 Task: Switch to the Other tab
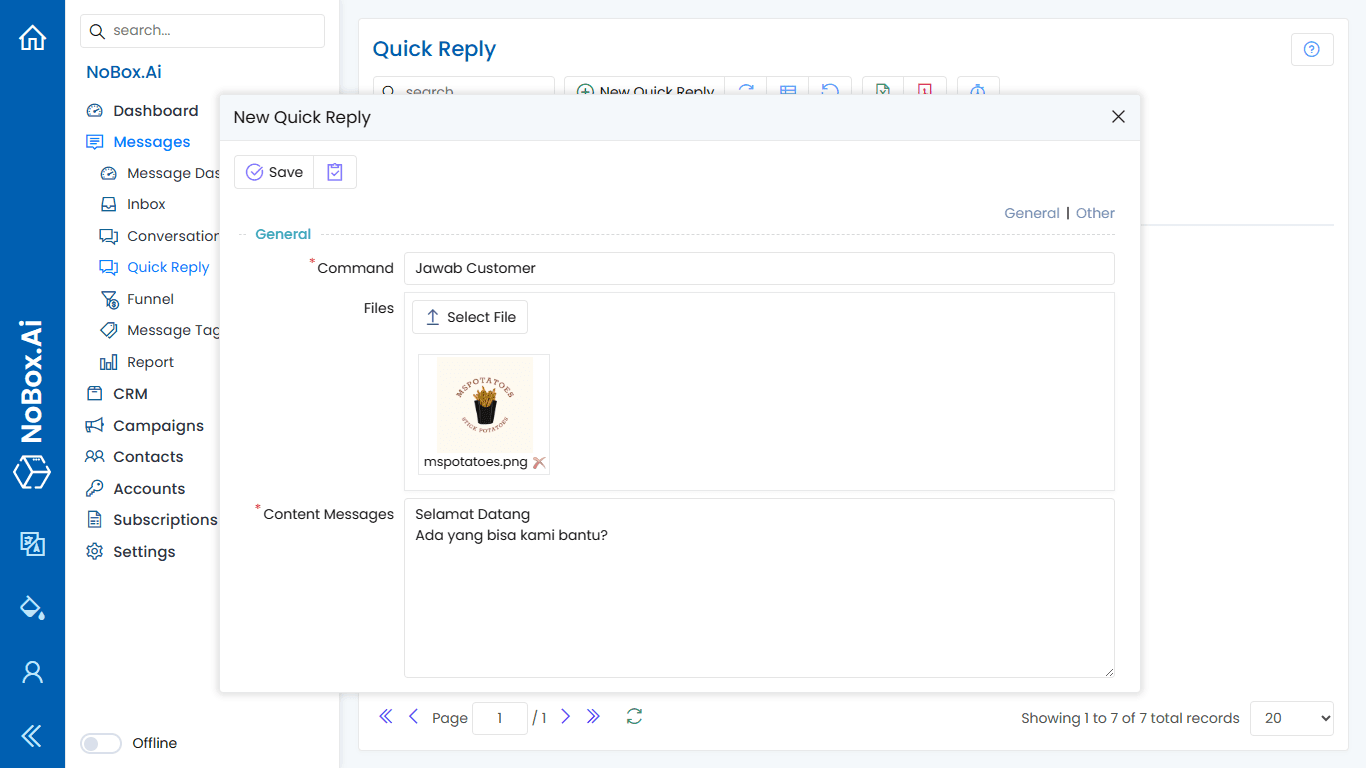point(1095,213)
